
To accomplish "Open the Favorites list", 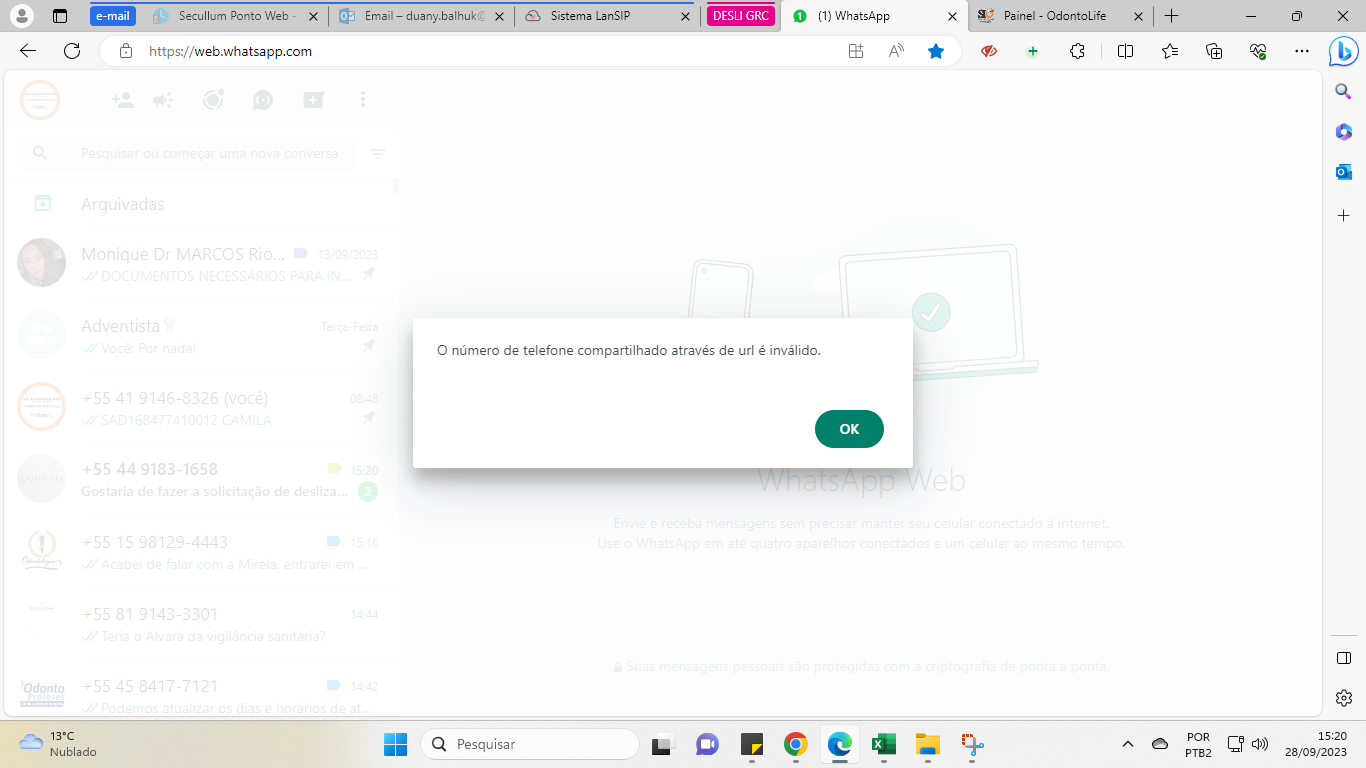I will [x=1170, y=51].
